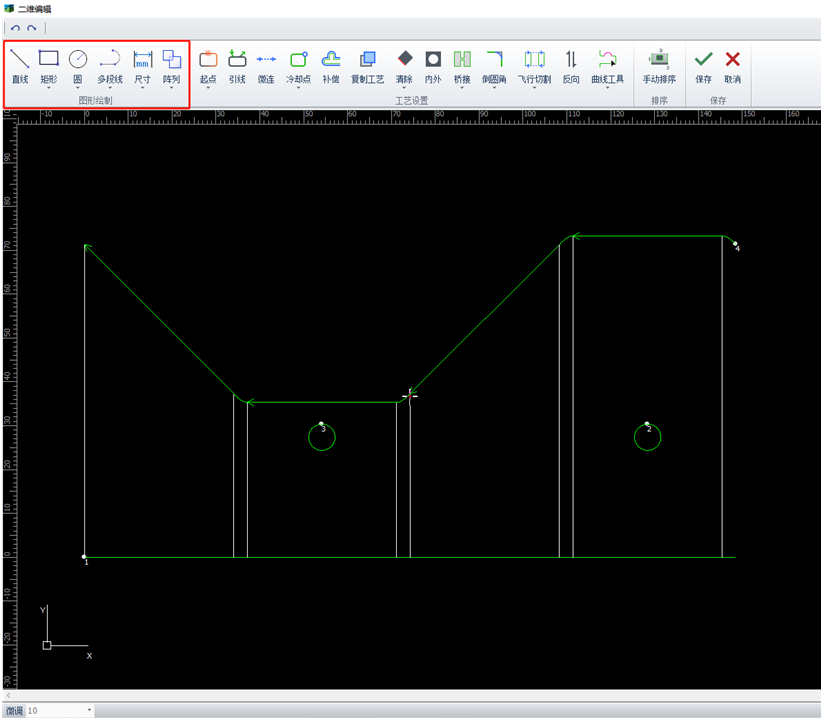Image resolution: width=821 pixels, height=718 pixels.
Task: Open the 清除 clear dropdown
Action: [x=404, y=88]
